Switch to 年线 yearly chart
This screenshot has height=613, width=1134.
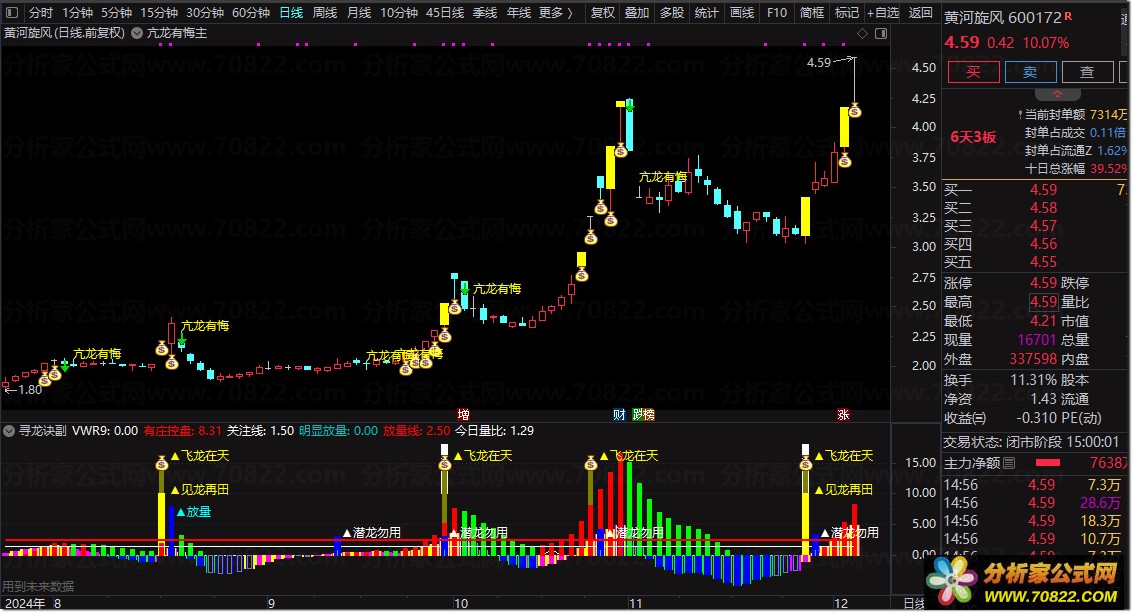coord(519,12)
